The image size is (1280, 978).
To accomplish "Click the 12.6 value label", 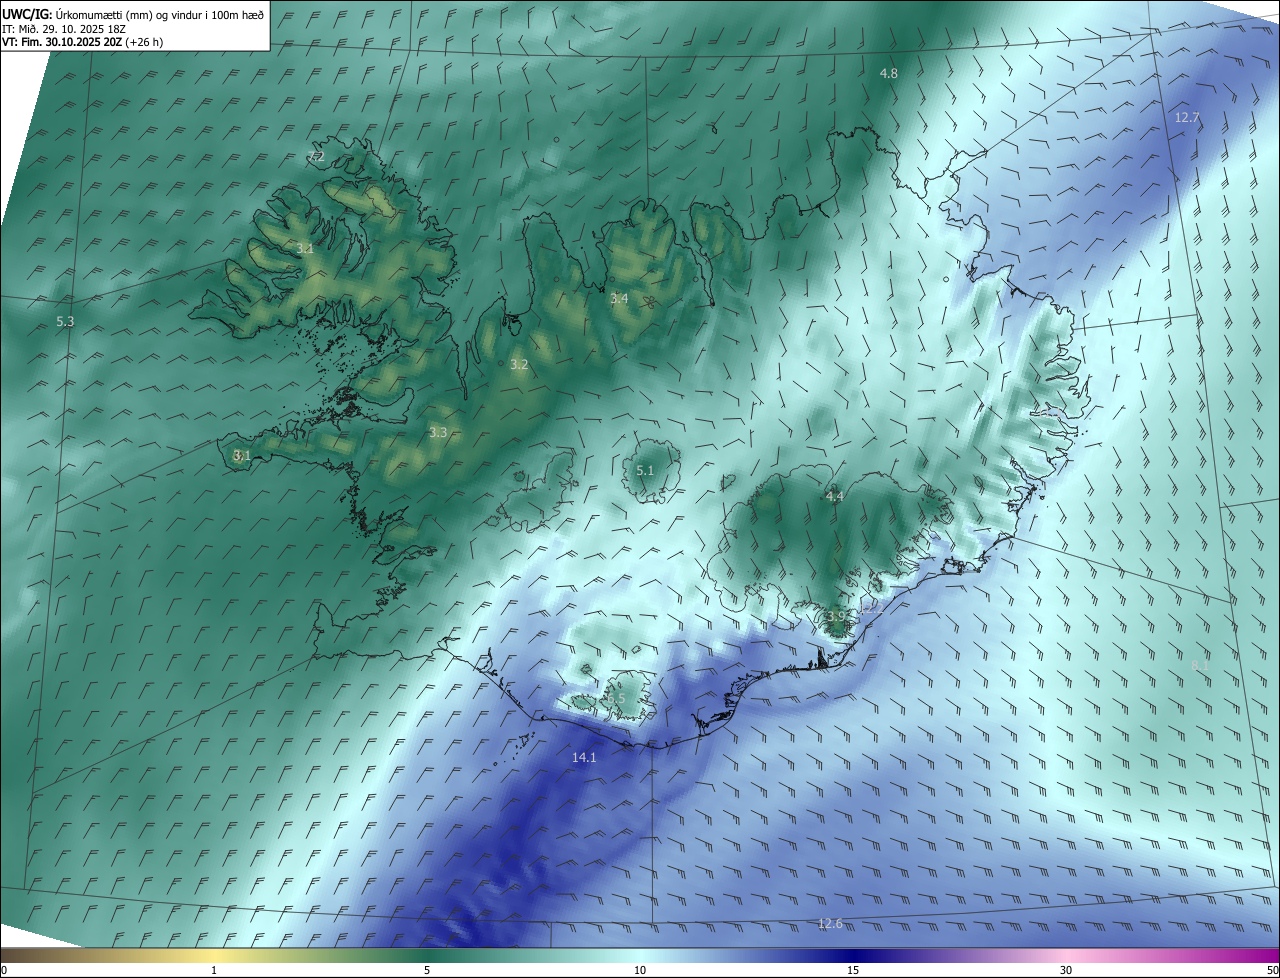I will click(x=830, y=923).
